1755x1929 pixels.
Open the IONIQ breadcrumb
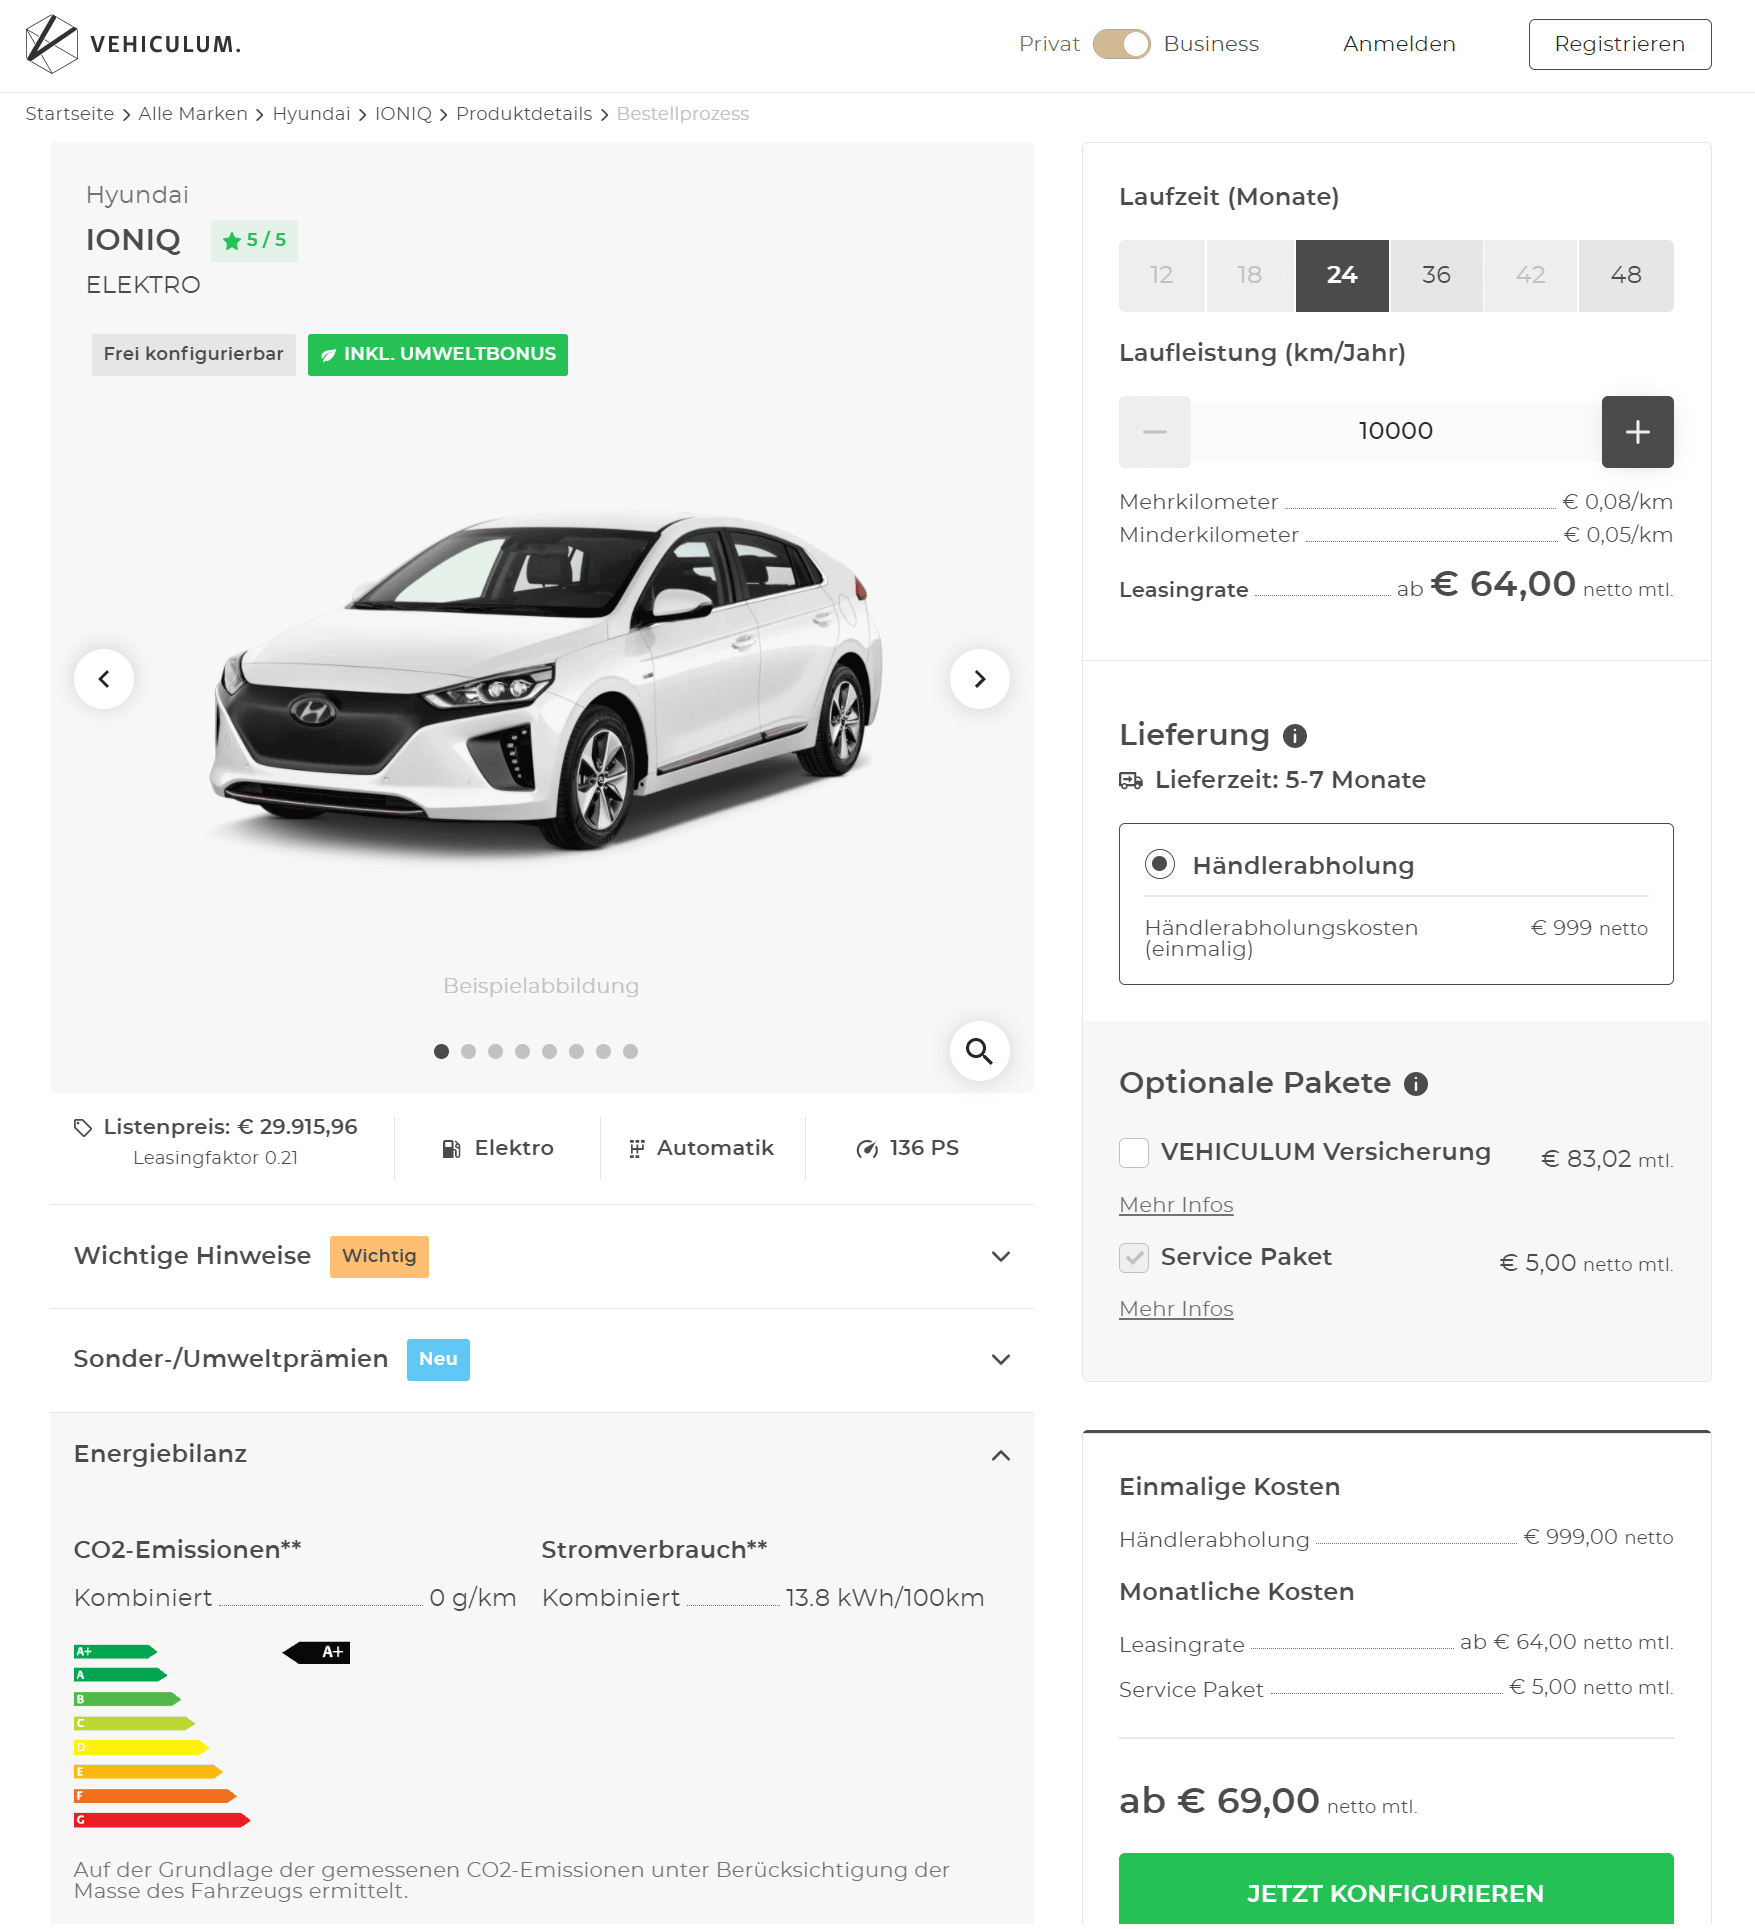403,114
